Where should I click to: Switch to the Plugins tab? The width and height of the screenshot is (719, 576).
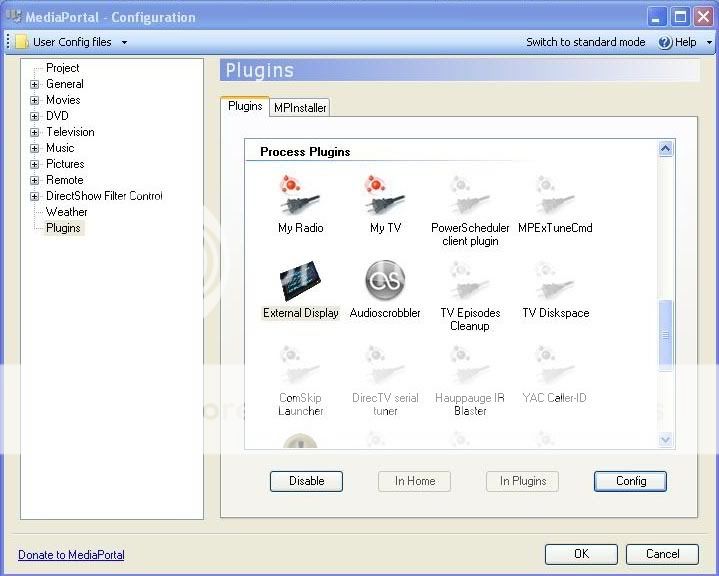tap(245, 106)
